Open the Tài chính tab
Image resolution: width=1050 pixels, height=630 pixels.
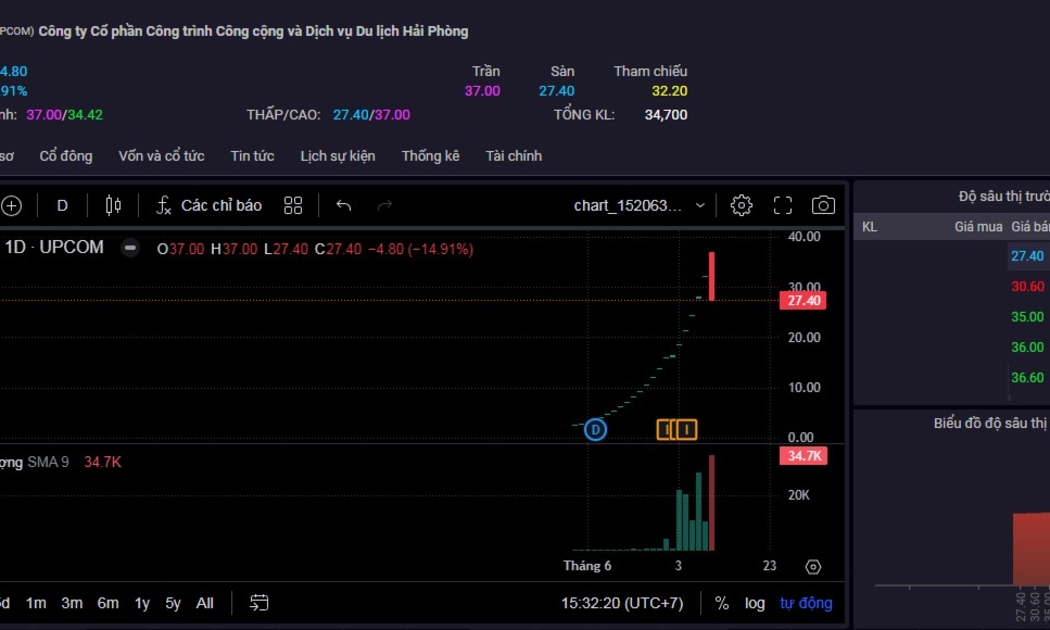click(x=513, y=156)
